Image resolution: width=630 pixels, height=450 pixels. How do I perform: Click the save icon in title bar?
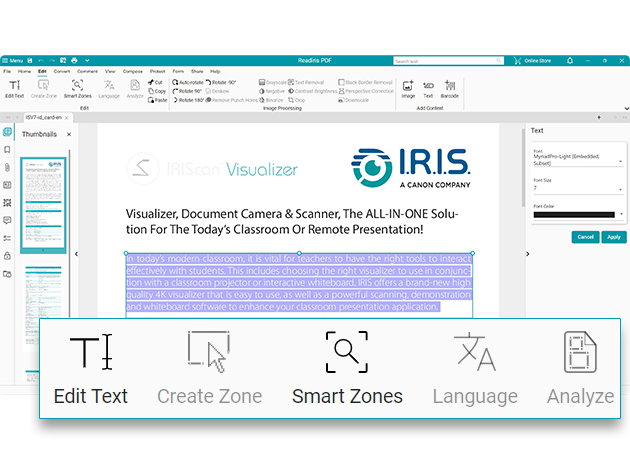click(30, 61)
